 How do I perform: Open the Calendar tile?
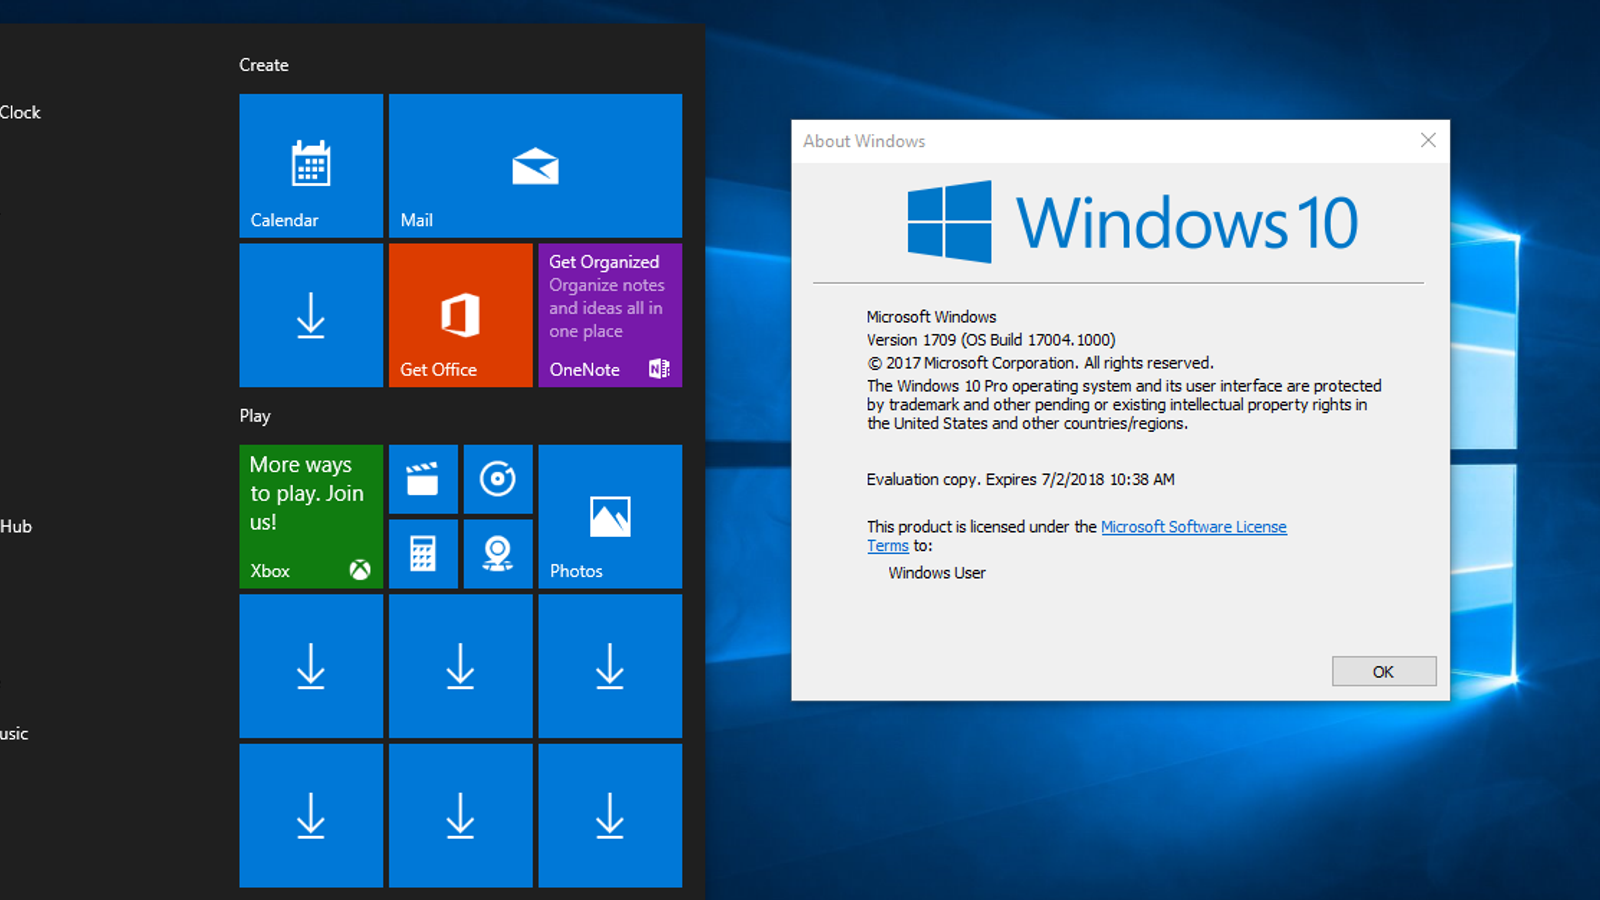311,166
